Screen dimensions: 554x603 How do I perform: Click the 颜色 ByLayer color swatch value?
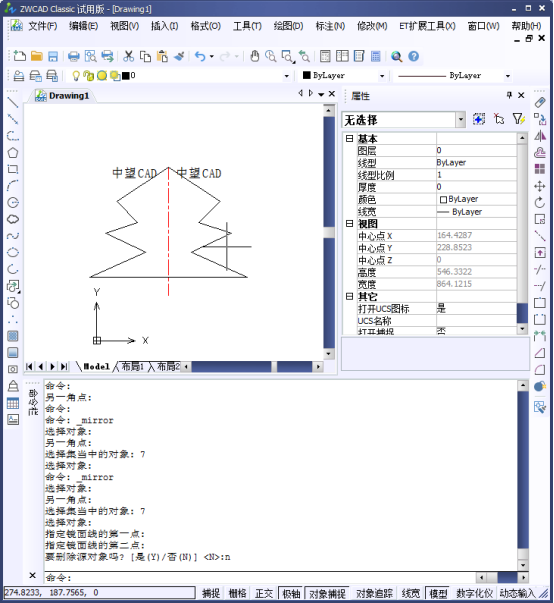click(476, 199)
